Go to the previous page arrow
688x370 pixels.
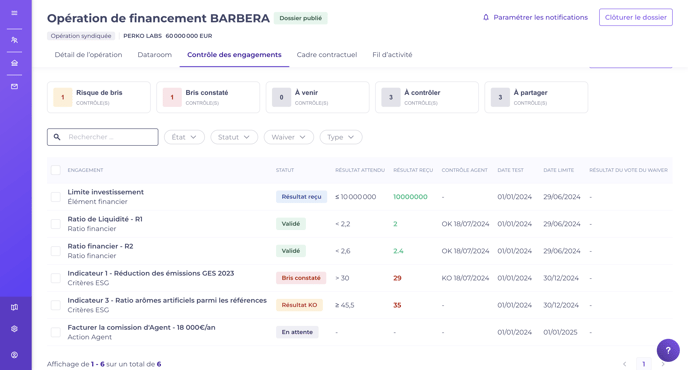pos(624,364)
